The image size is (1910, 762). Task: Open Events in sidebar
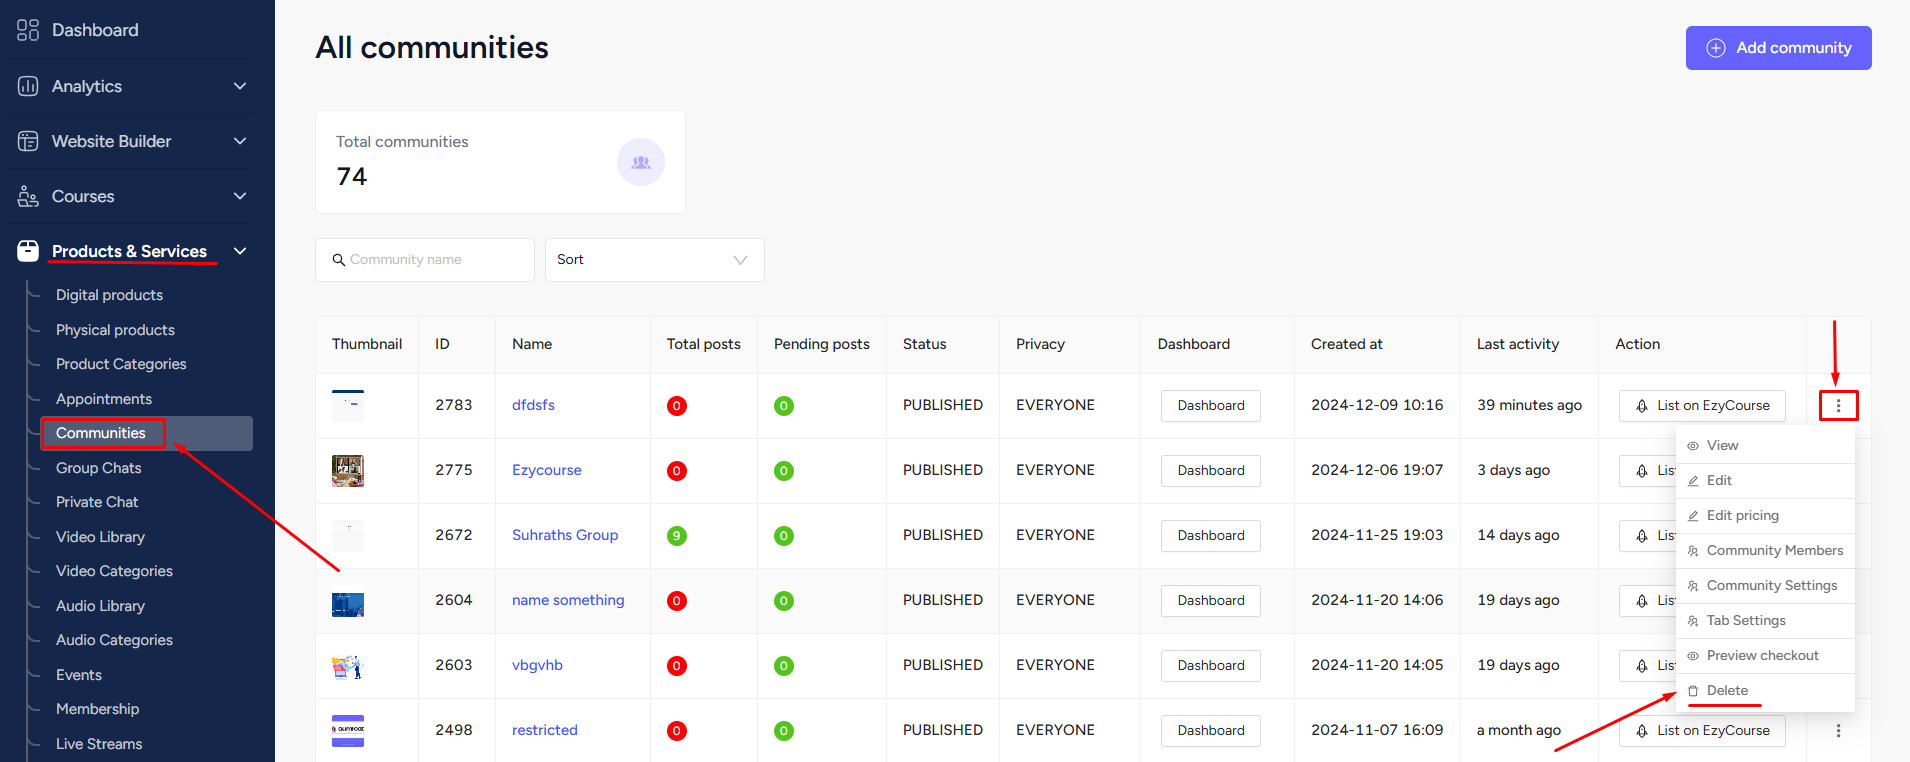[79, 675]
